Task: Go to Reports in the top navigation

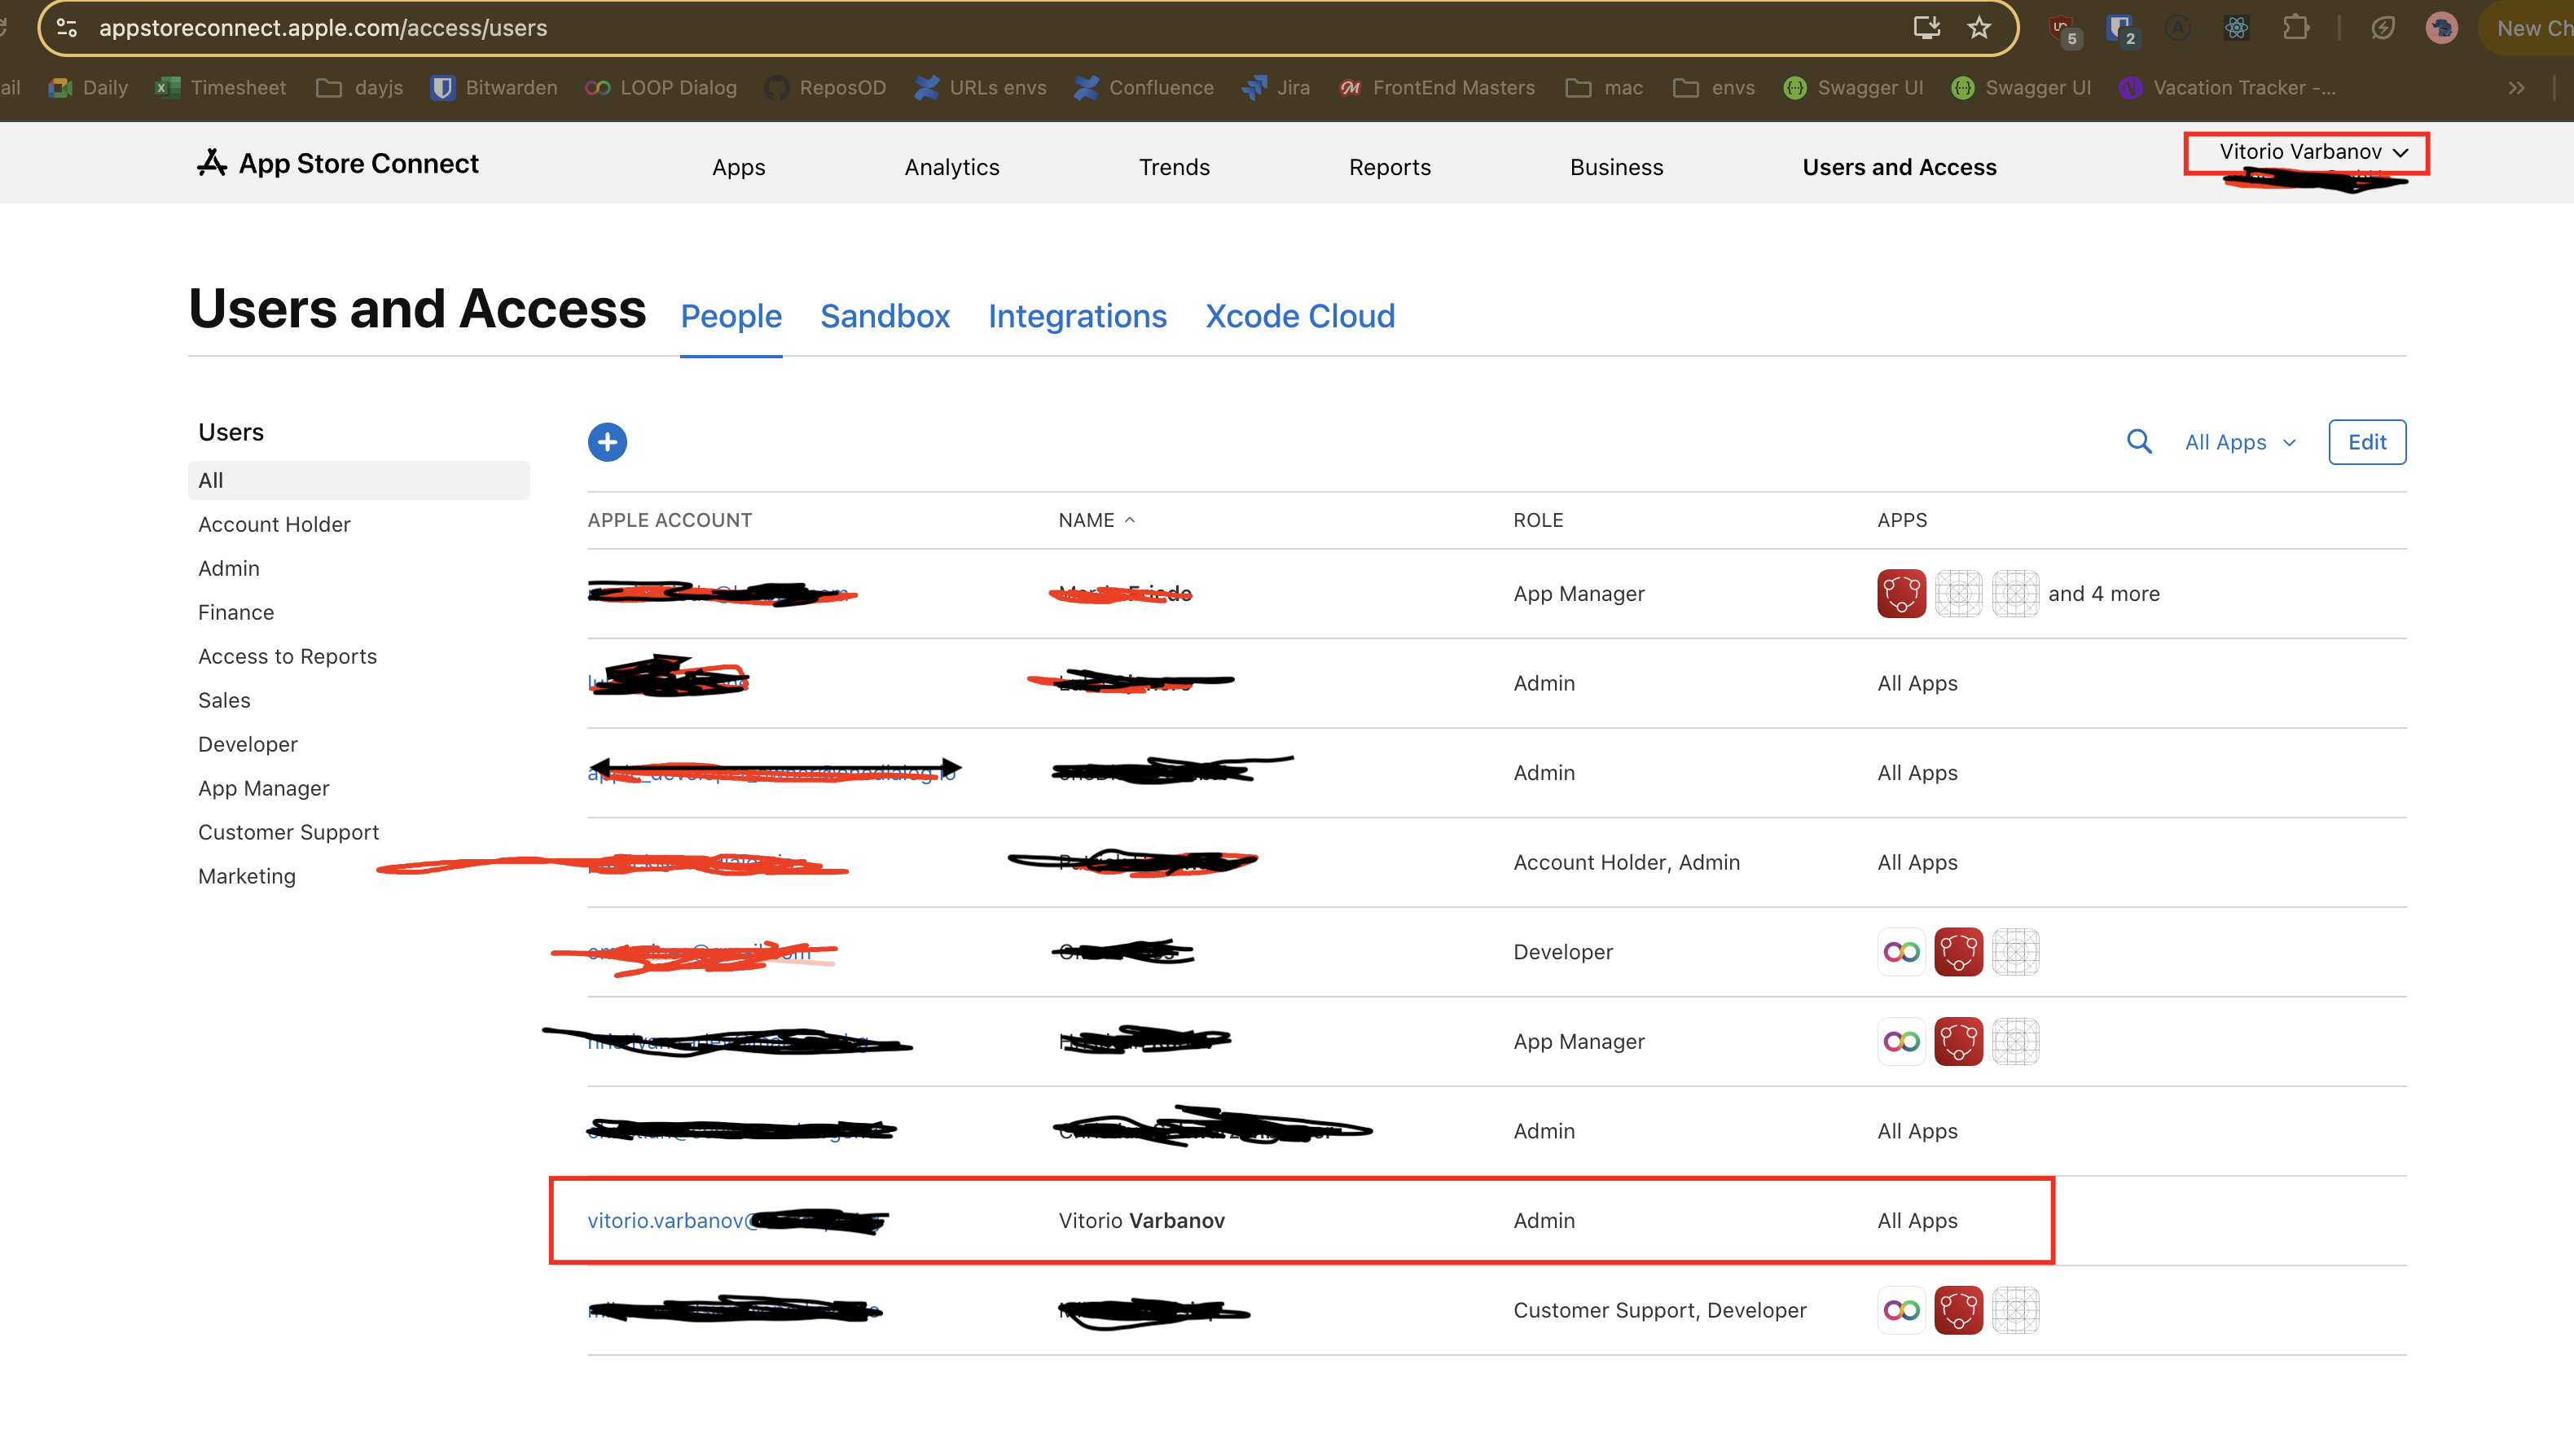Action: click(x=1389, y=167)
